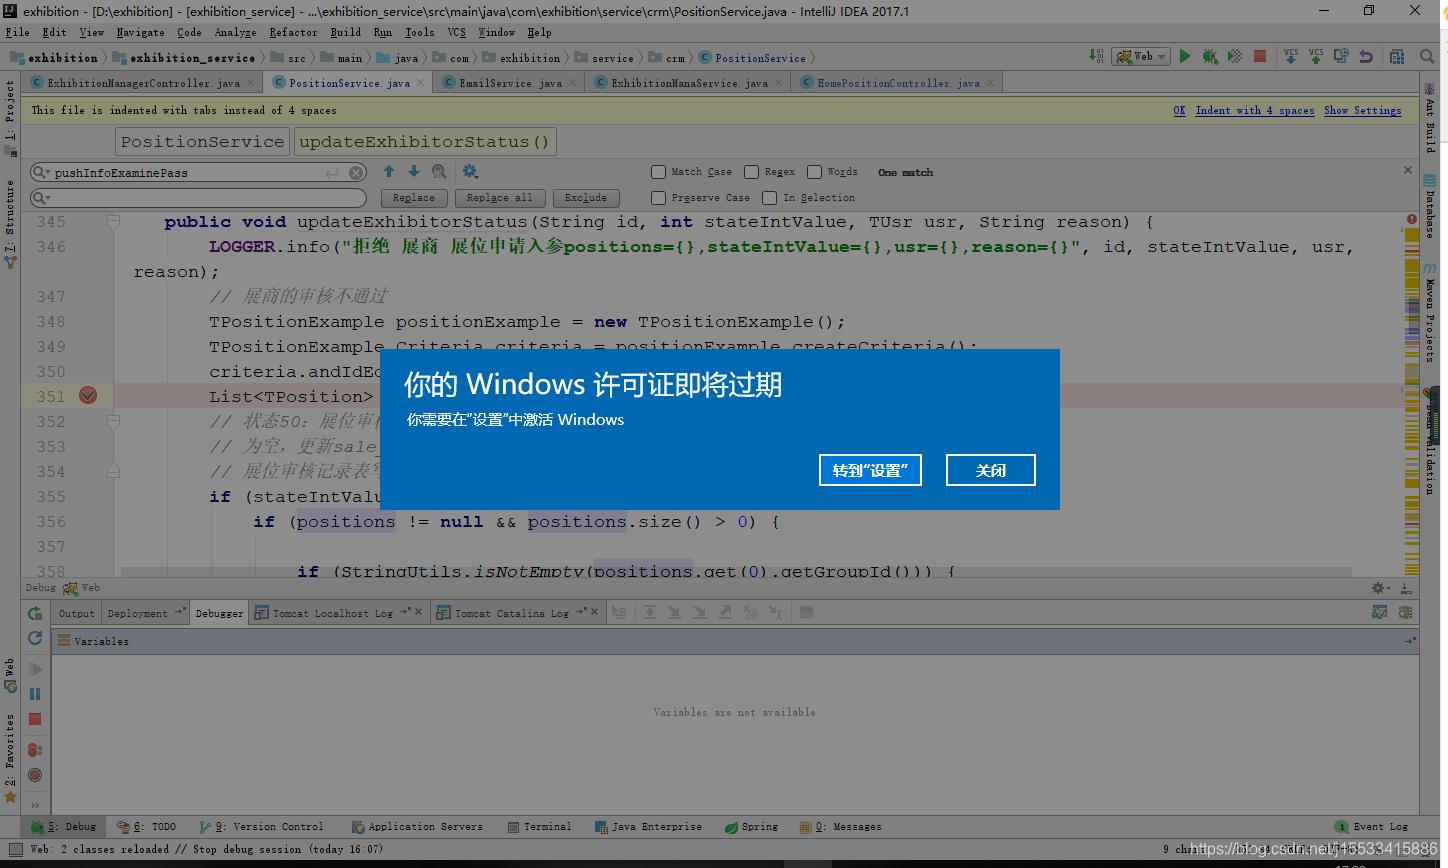
Task: Click the Replace all button
Action: coord(499,198)
